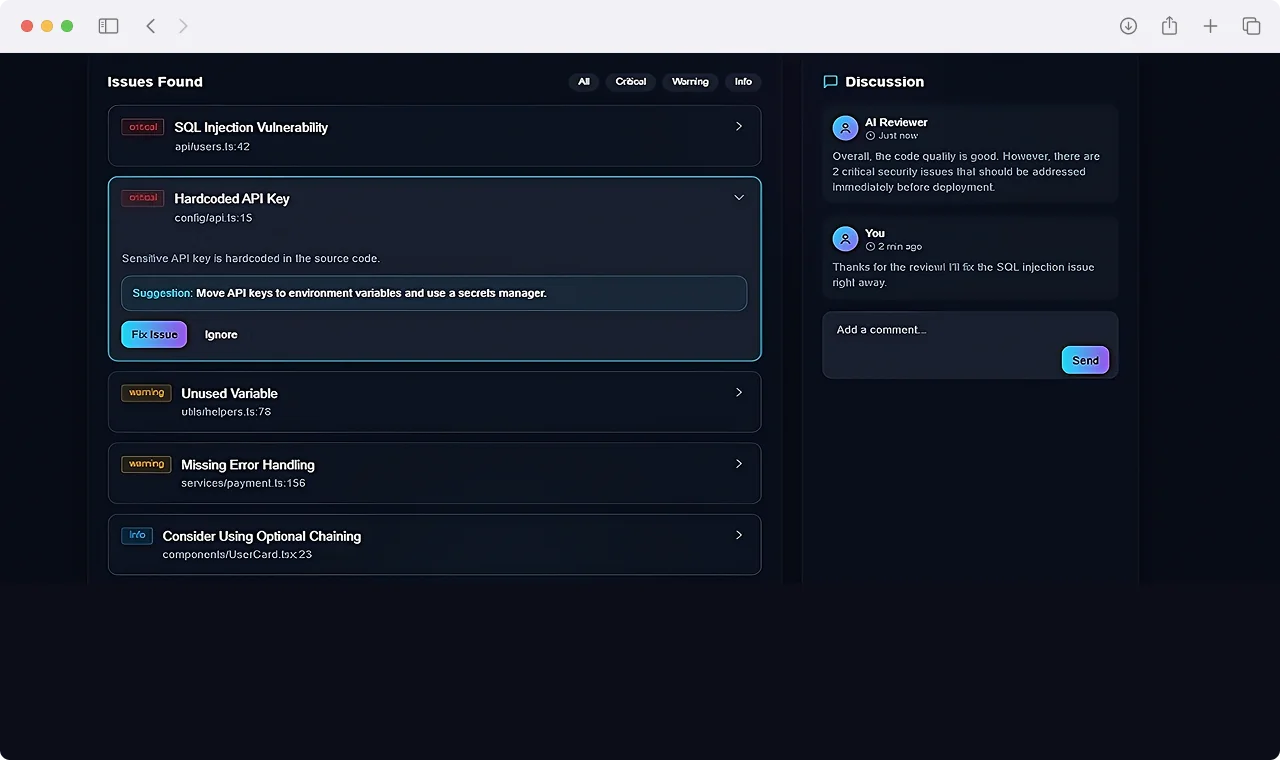The width and height of the screenshot is (1280, 760).
Task: Click the Discussion speech bubble icon
Action: [830, 82]
